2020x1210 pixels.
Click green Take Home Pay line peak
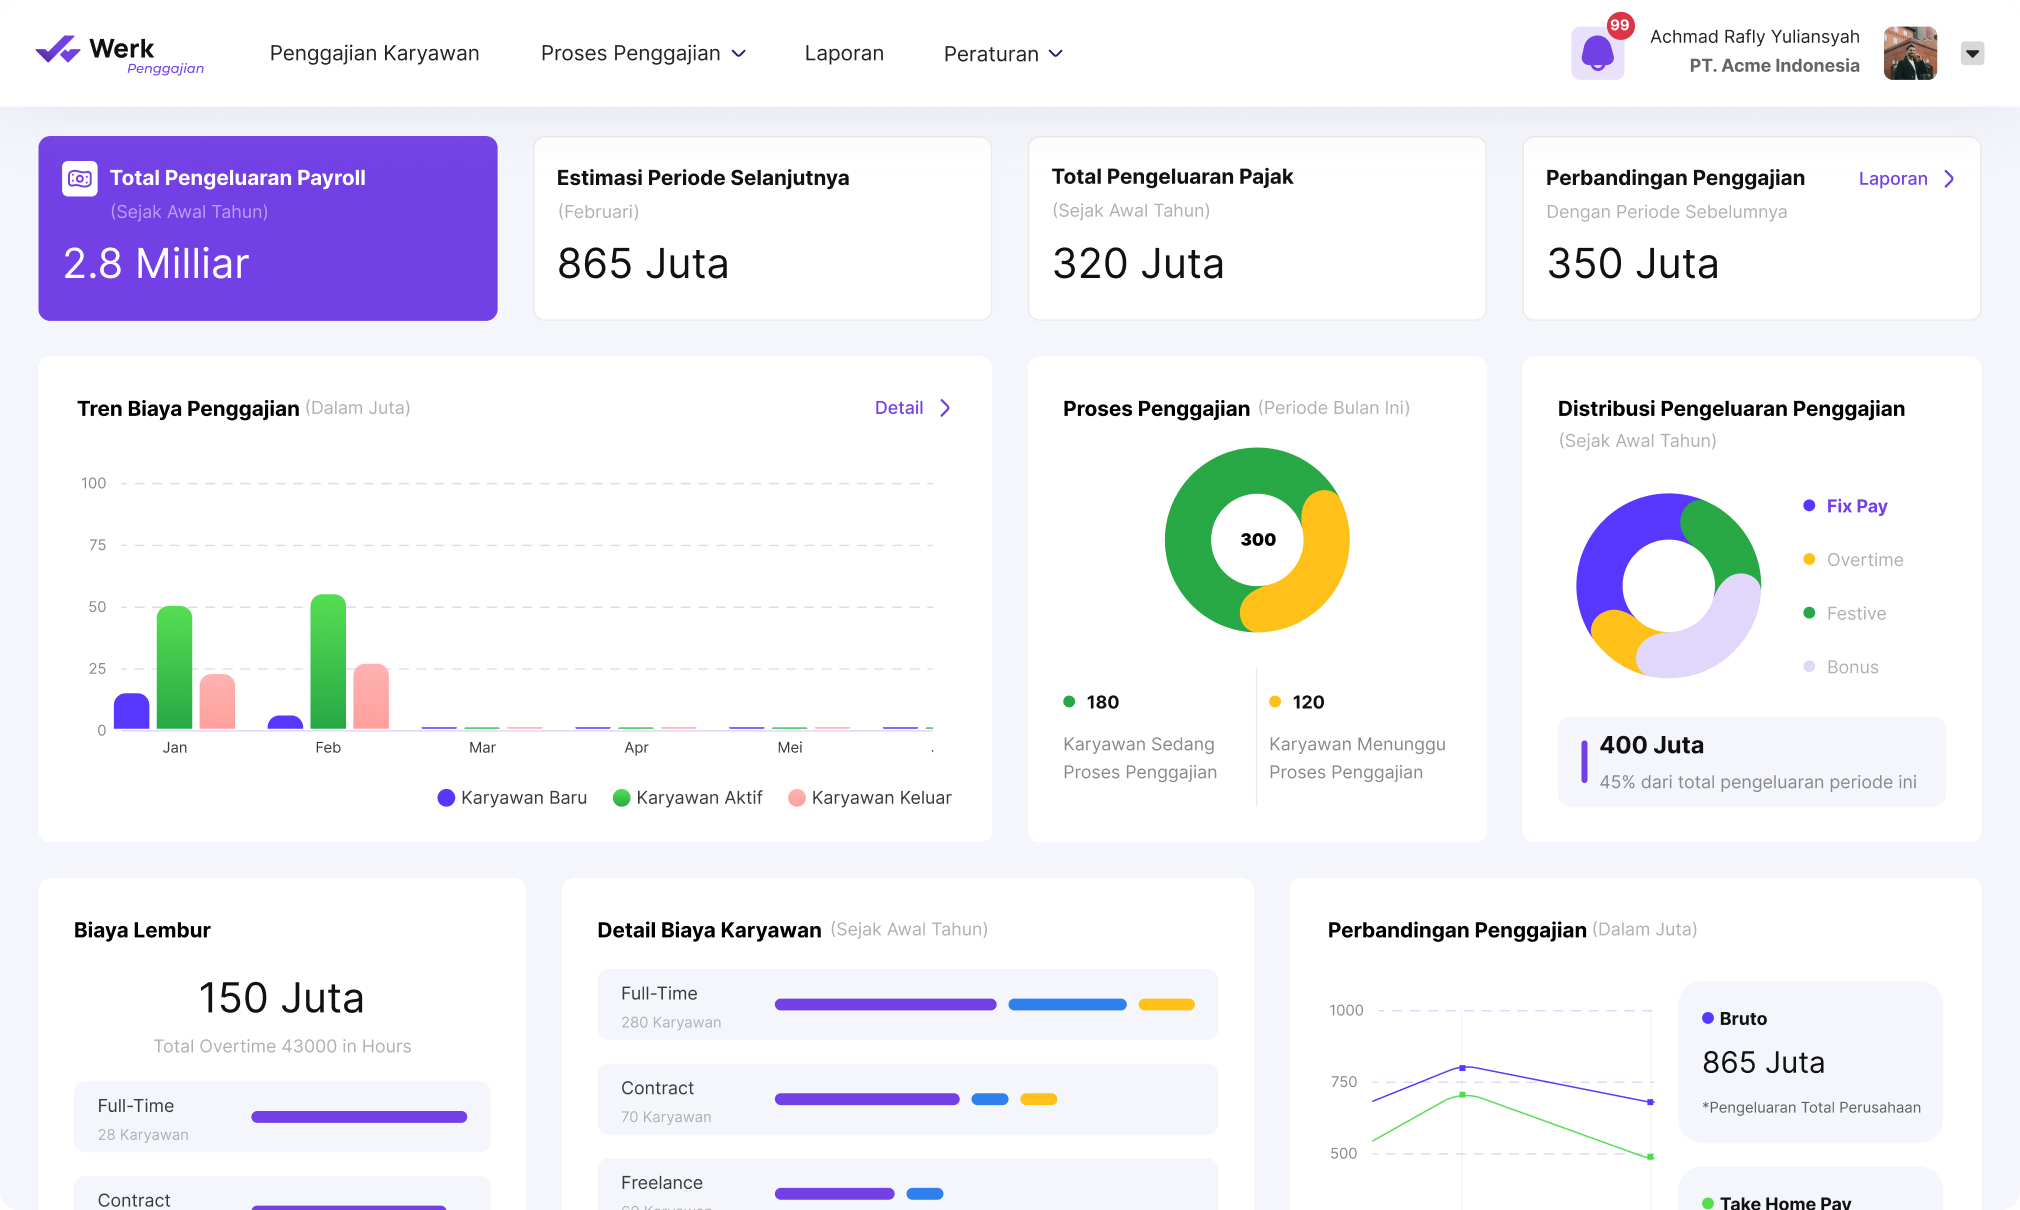[x=1462, y=1095]
